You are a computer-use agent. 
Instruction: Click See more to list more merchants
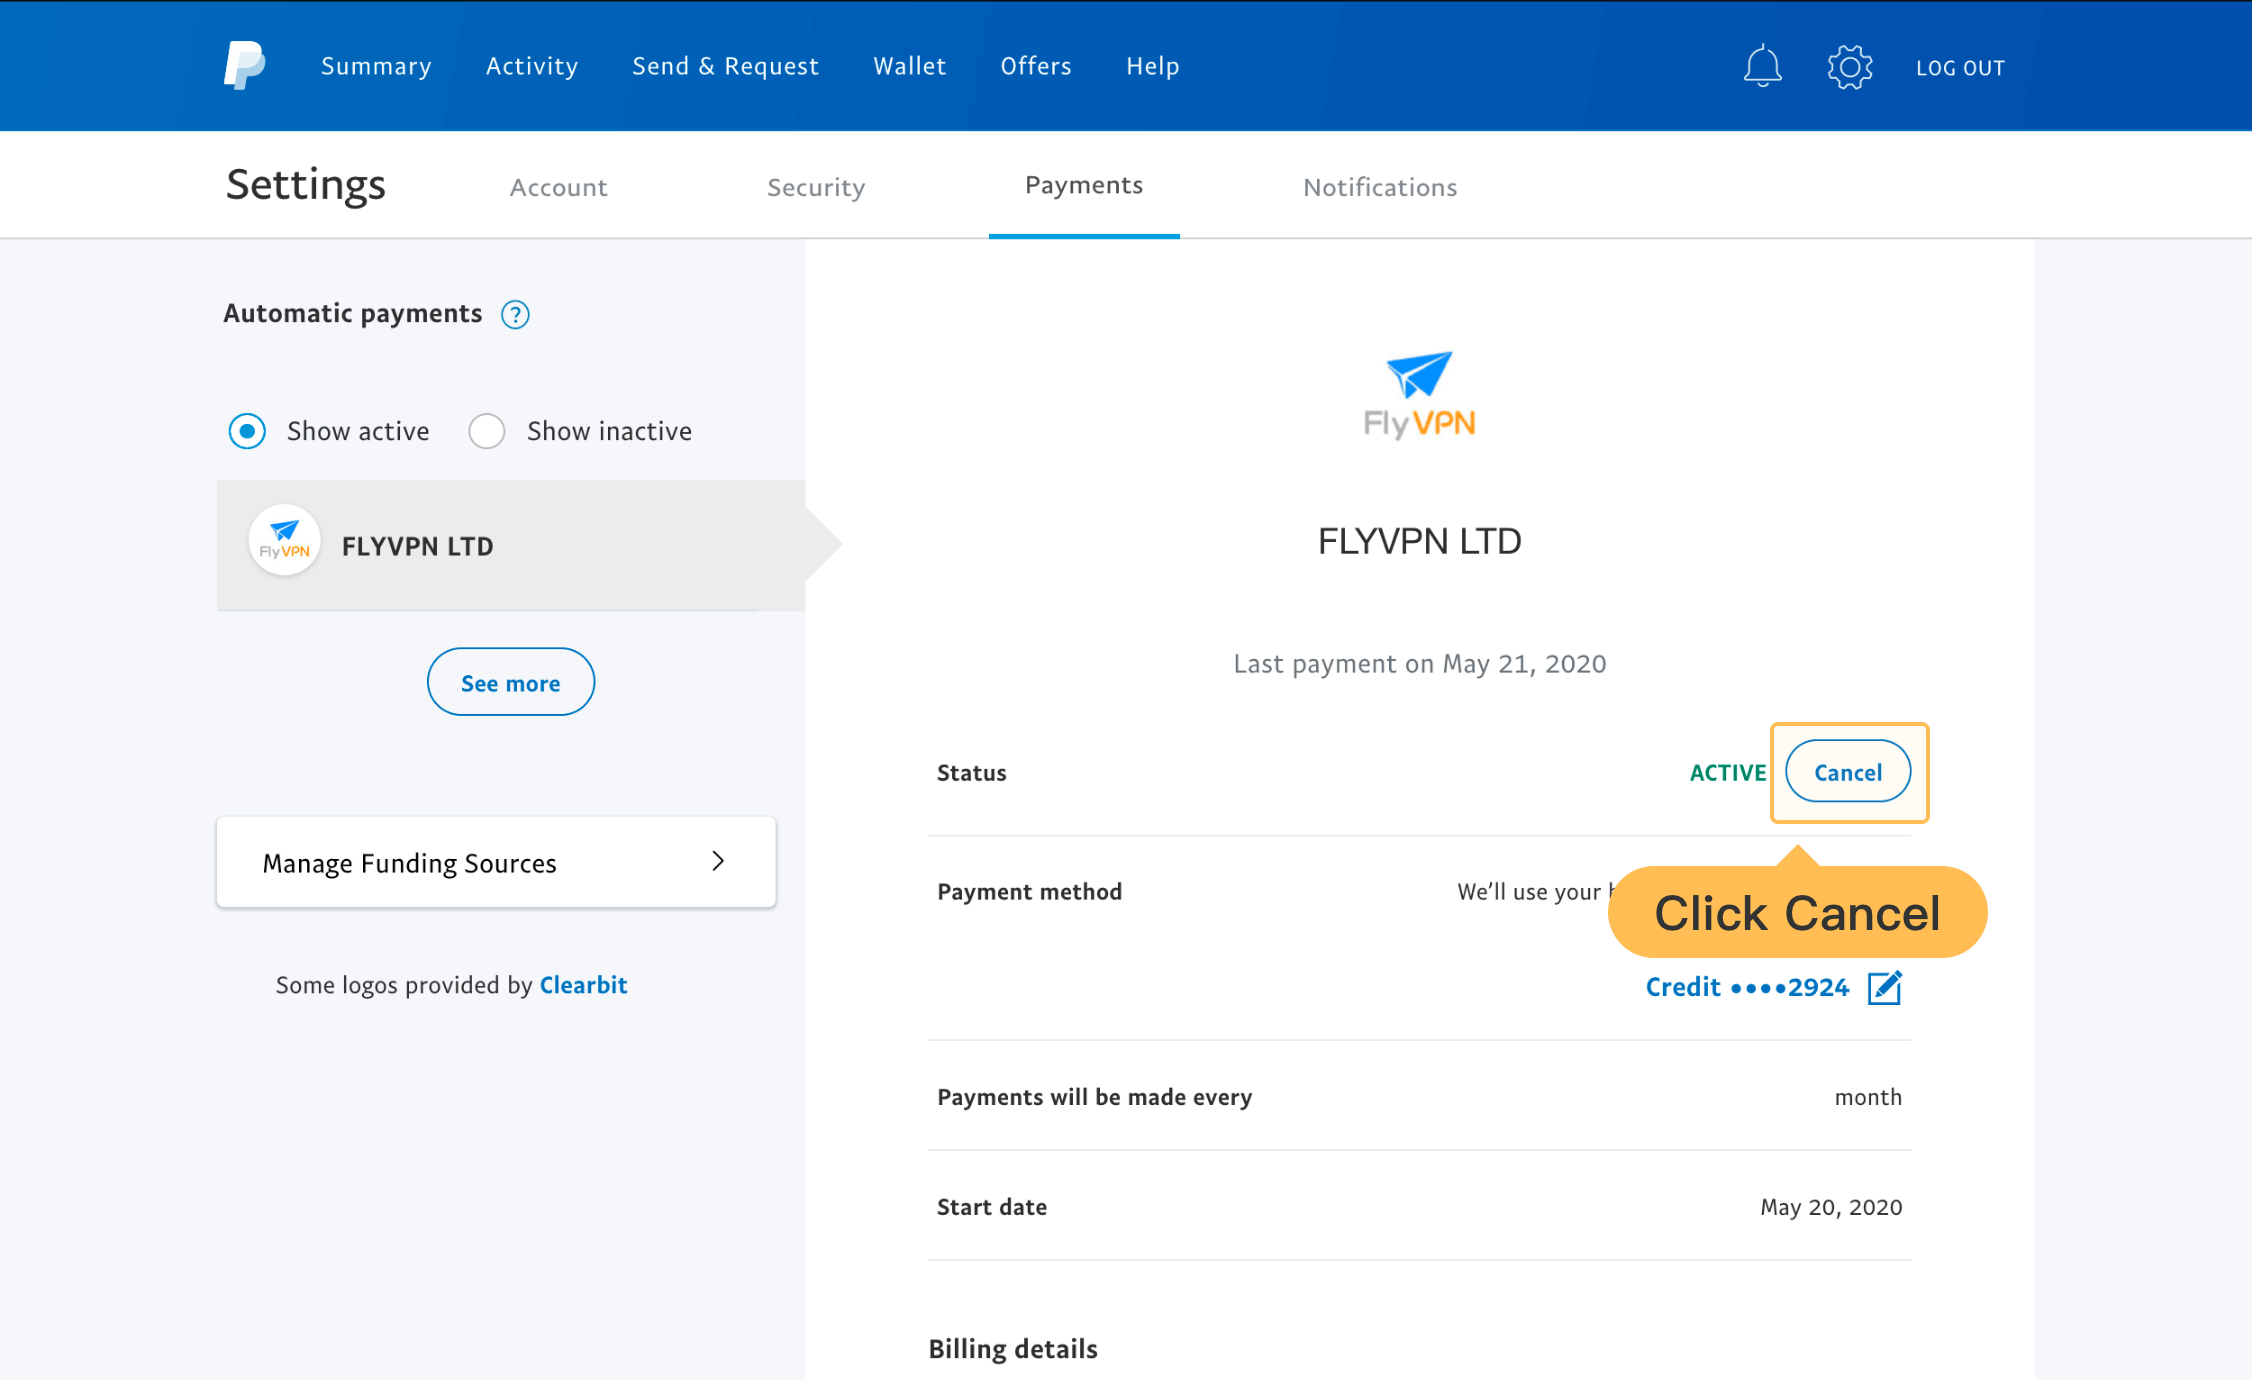[x=510, y=682]
